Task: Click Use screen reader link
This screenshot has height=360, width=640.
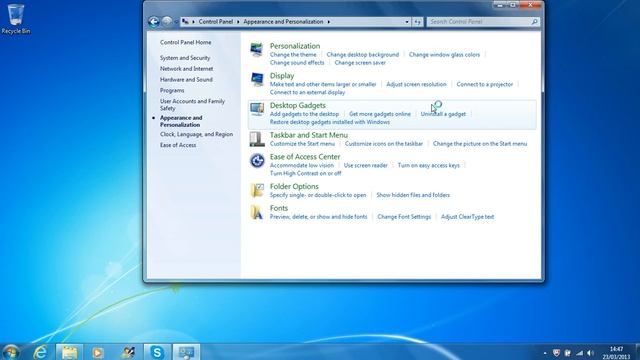Action: coord(366,166)
